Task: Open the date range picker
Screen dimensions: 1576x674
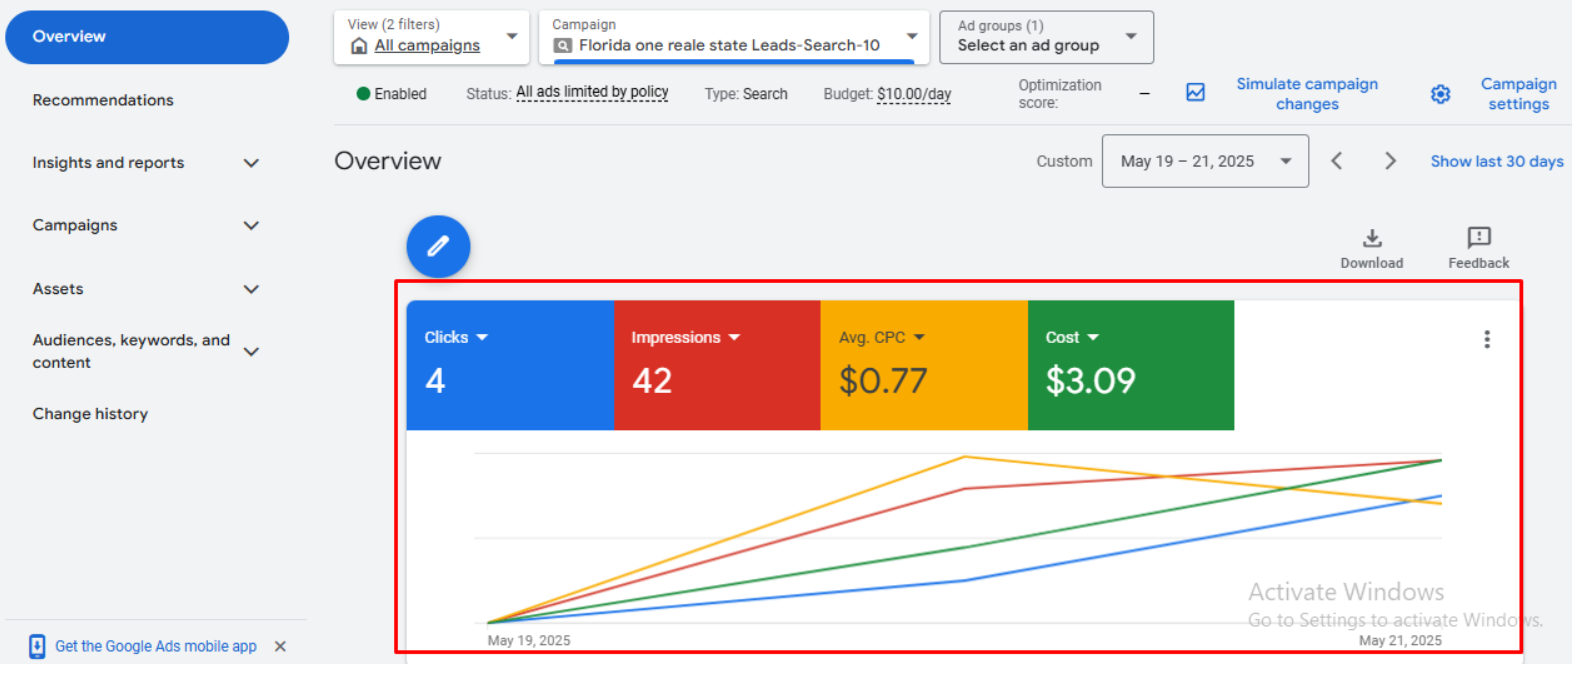Action: pos(1205,161)
